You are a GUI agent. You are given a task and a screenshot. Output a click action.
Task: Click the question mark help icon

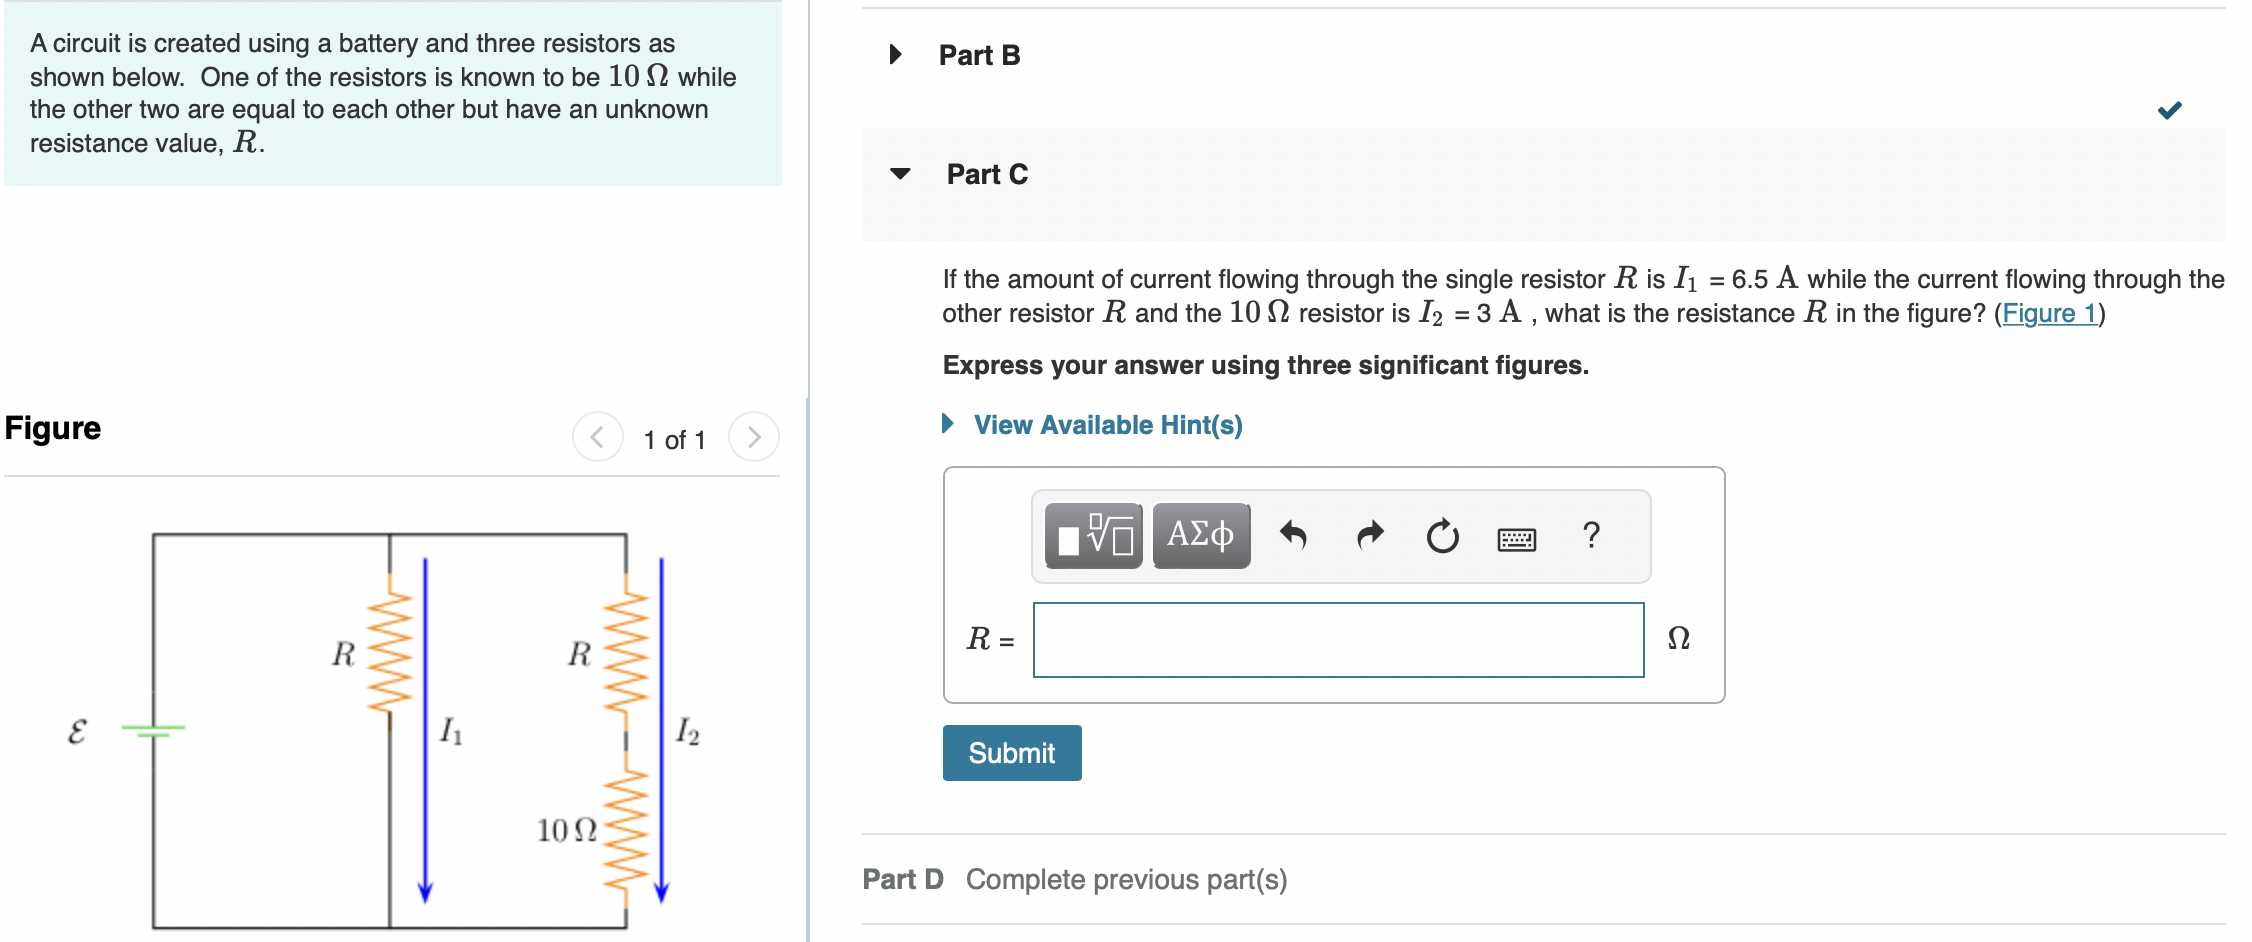pos(1590,536)
